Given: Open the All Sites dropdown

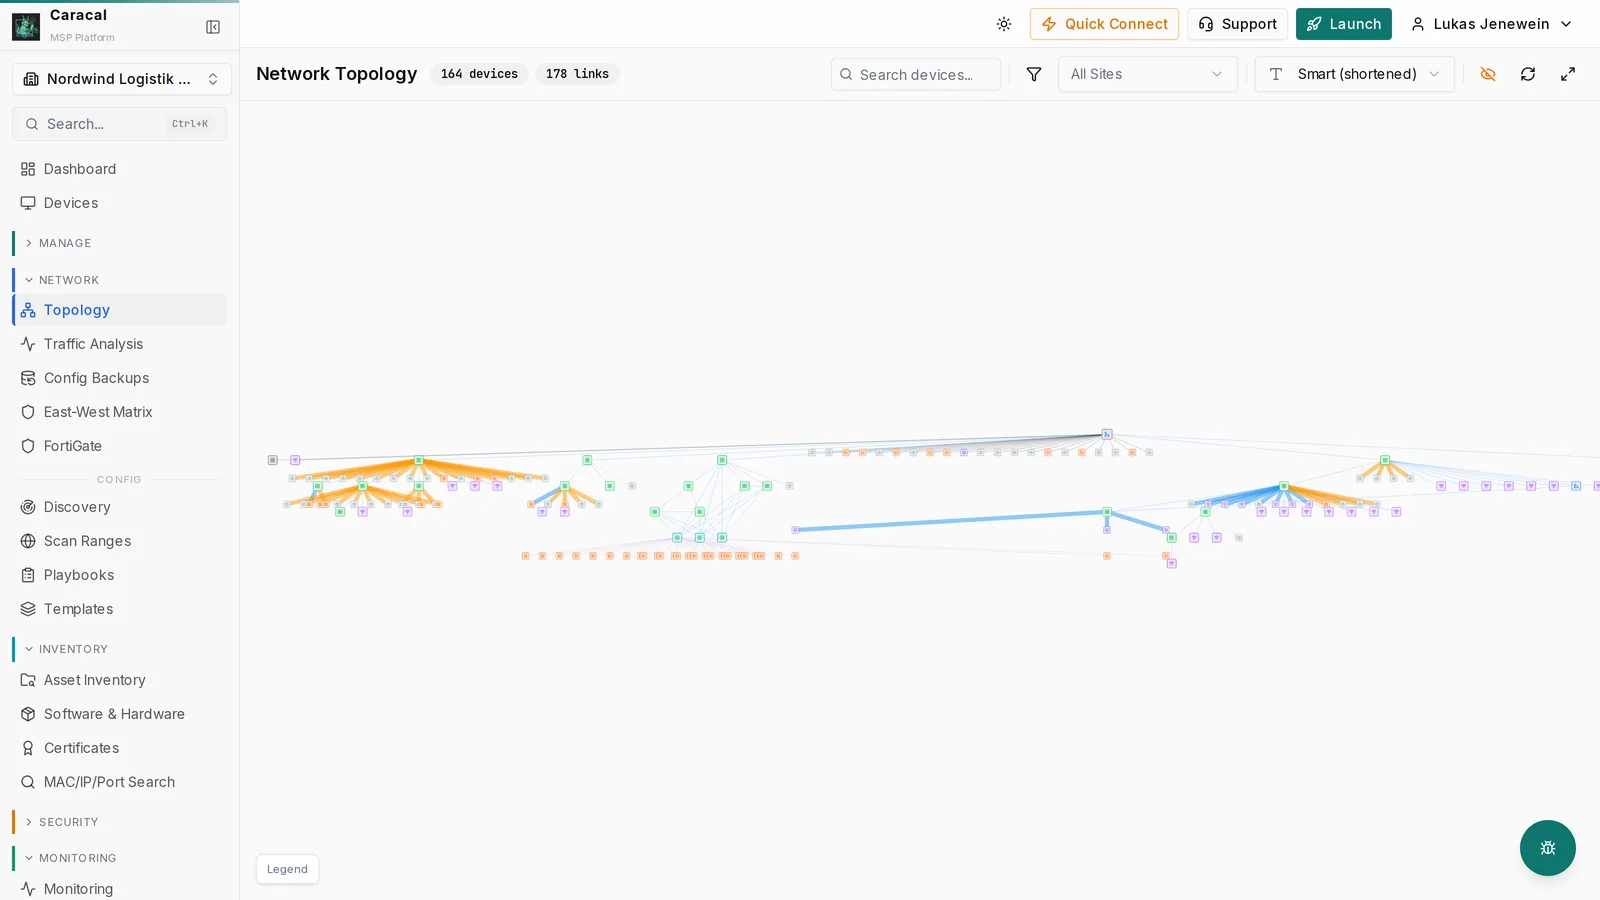Looking at the screenshot, I should click(x=1148, y=74).
